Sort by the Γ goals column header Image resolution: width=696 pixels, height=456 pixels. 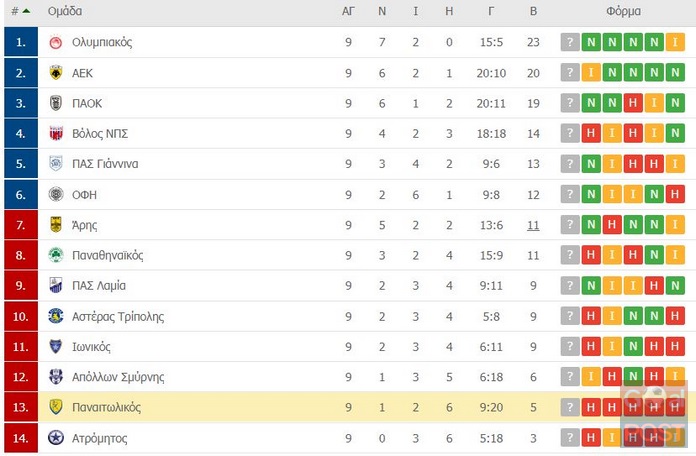pos(491,11)
